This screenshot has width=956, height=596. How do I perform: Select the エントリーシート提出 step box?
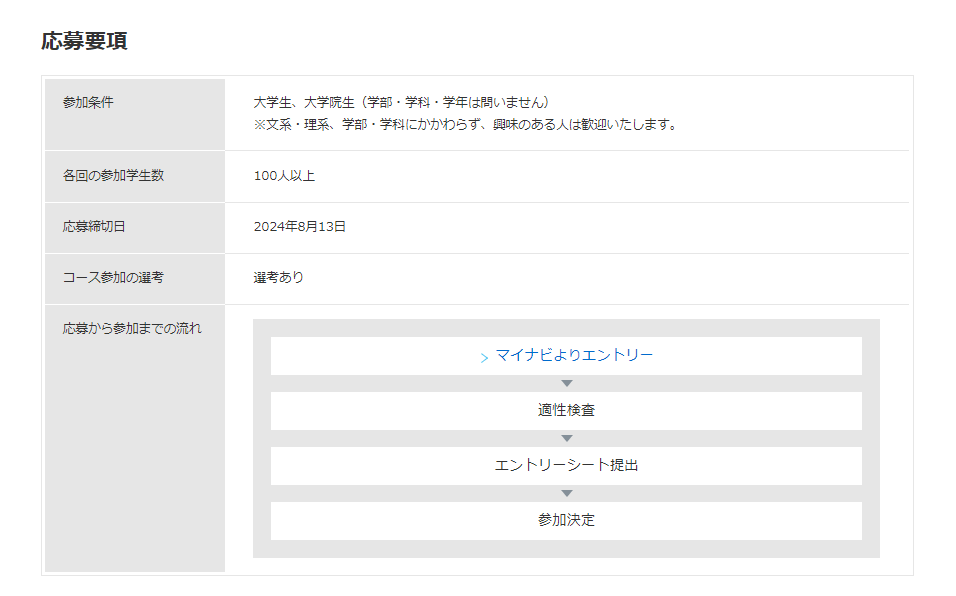567,465
